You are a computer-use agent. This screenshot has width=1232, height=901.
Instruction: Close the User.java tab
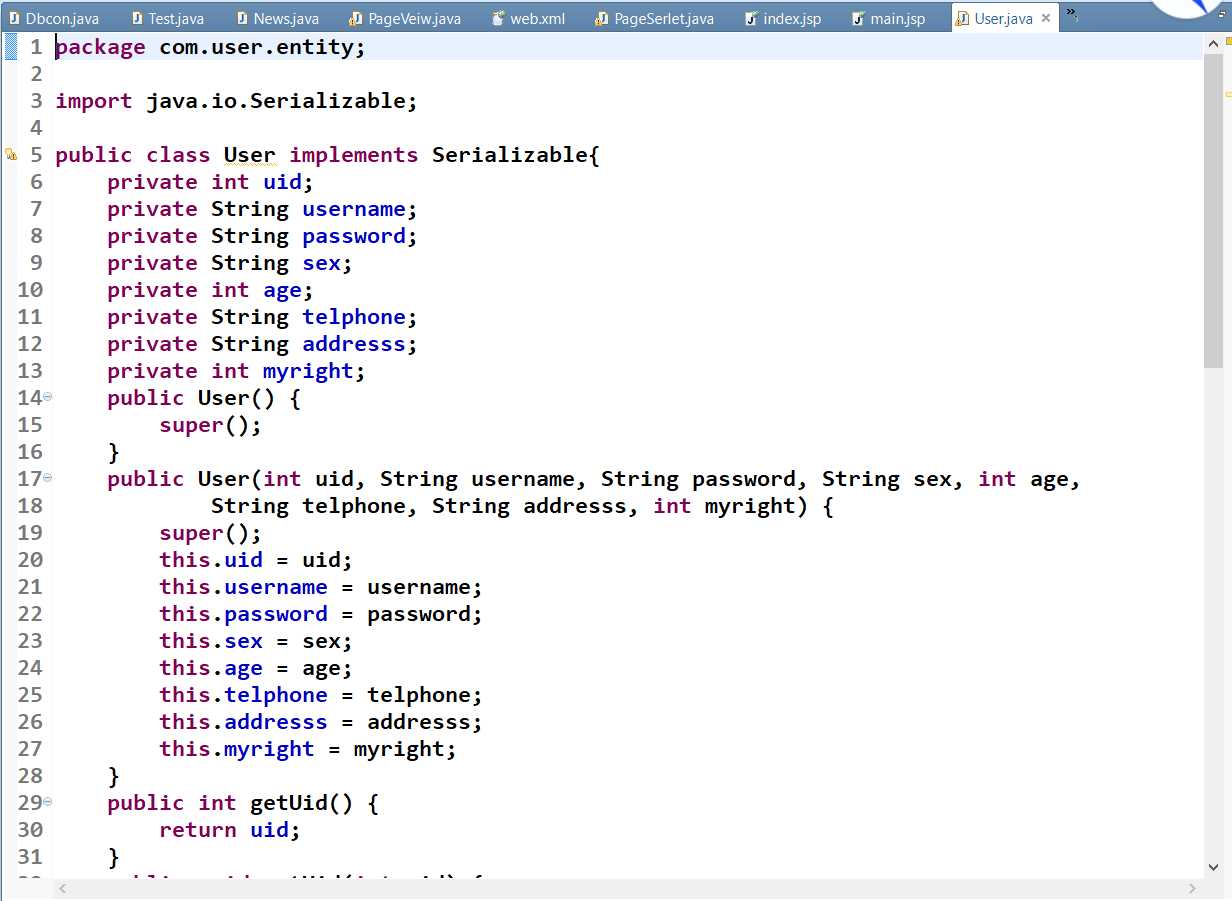point(1045,18)
